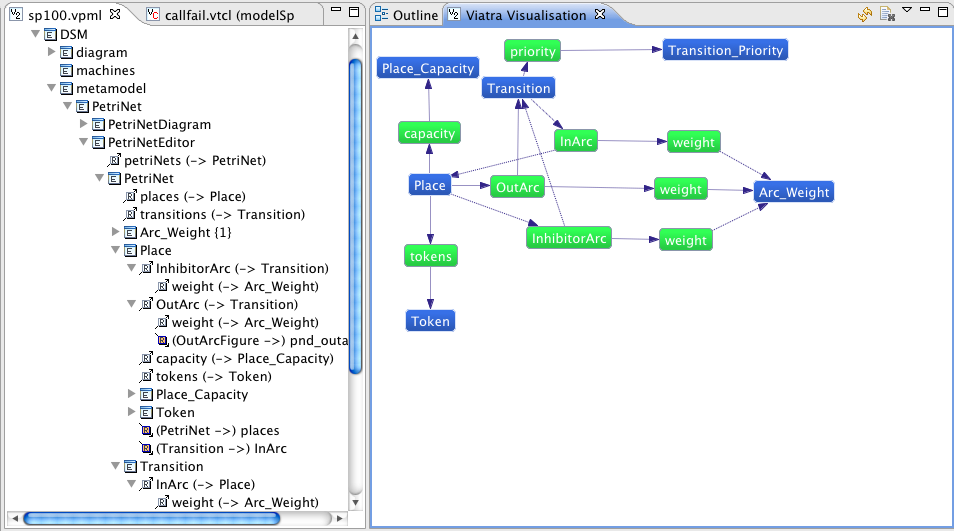Viewport: 954px width, 531px height.
Task: Minimize the editor panel
Action: [336, 10]
